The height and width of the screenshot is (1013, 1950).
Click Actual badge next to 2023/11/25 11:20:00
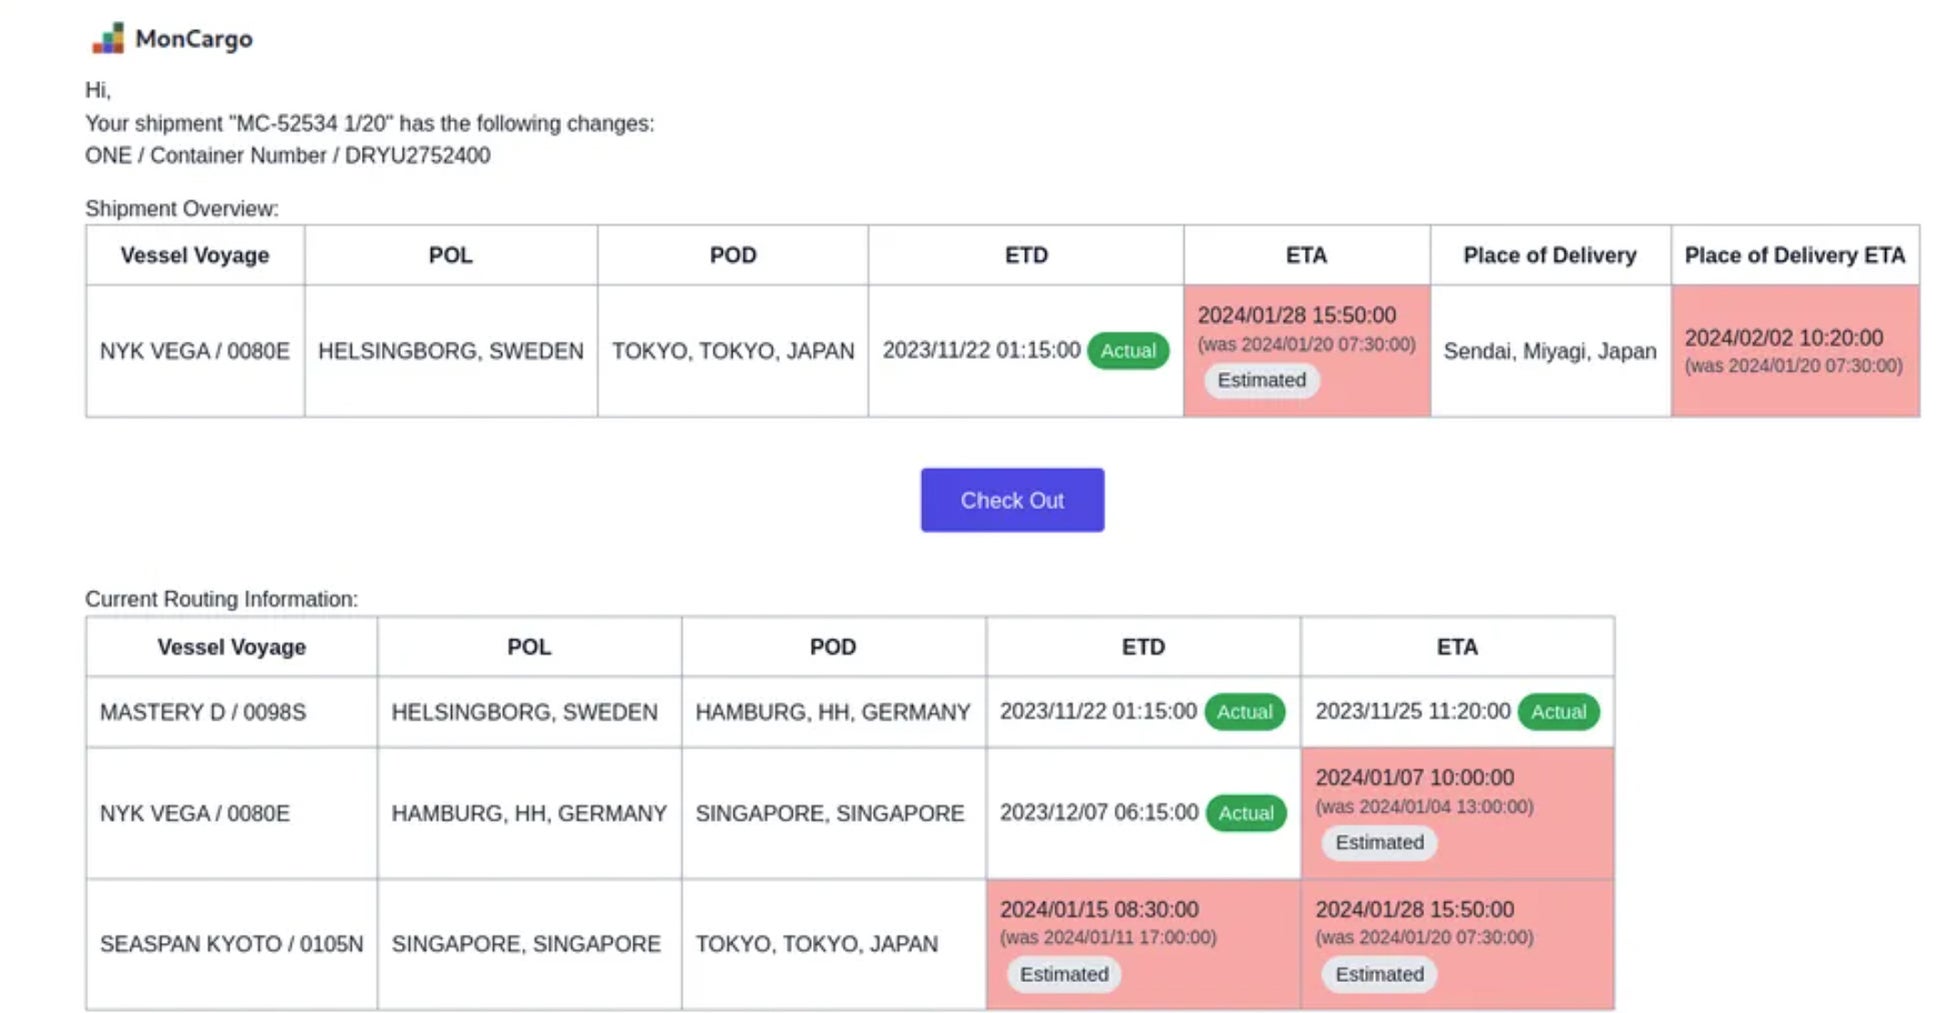pos(1557,712)
